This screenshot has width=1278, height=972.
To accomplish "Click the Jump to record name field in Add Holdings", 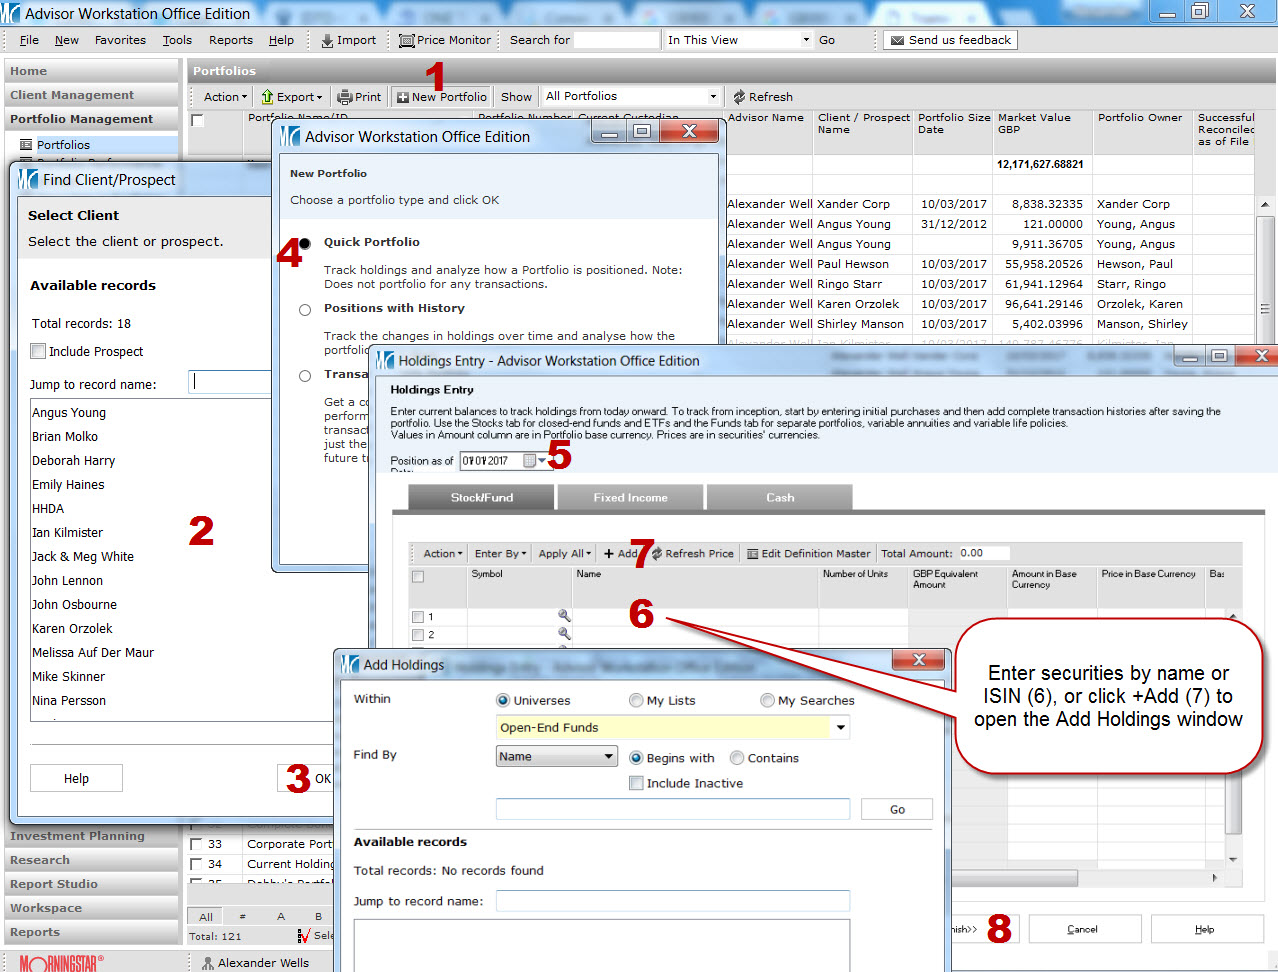I will pos(672,901).
